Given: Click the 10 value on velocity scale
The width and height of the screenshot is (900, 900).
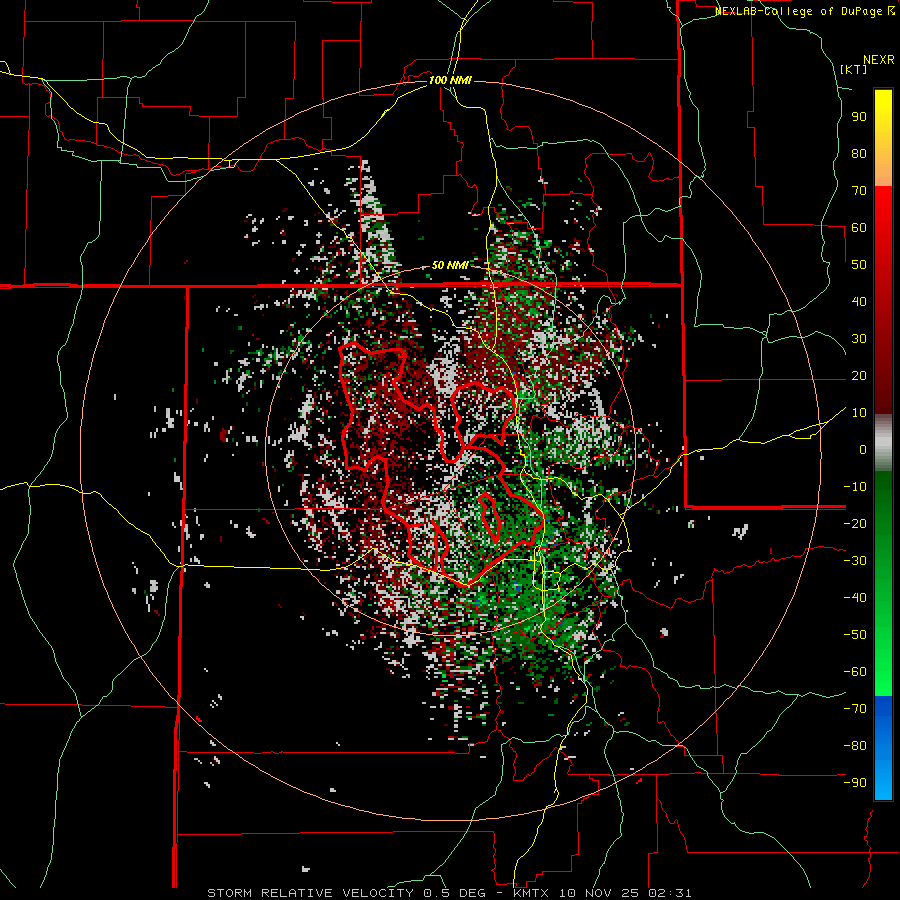Looking at the screenshot, I should point(859,413).
